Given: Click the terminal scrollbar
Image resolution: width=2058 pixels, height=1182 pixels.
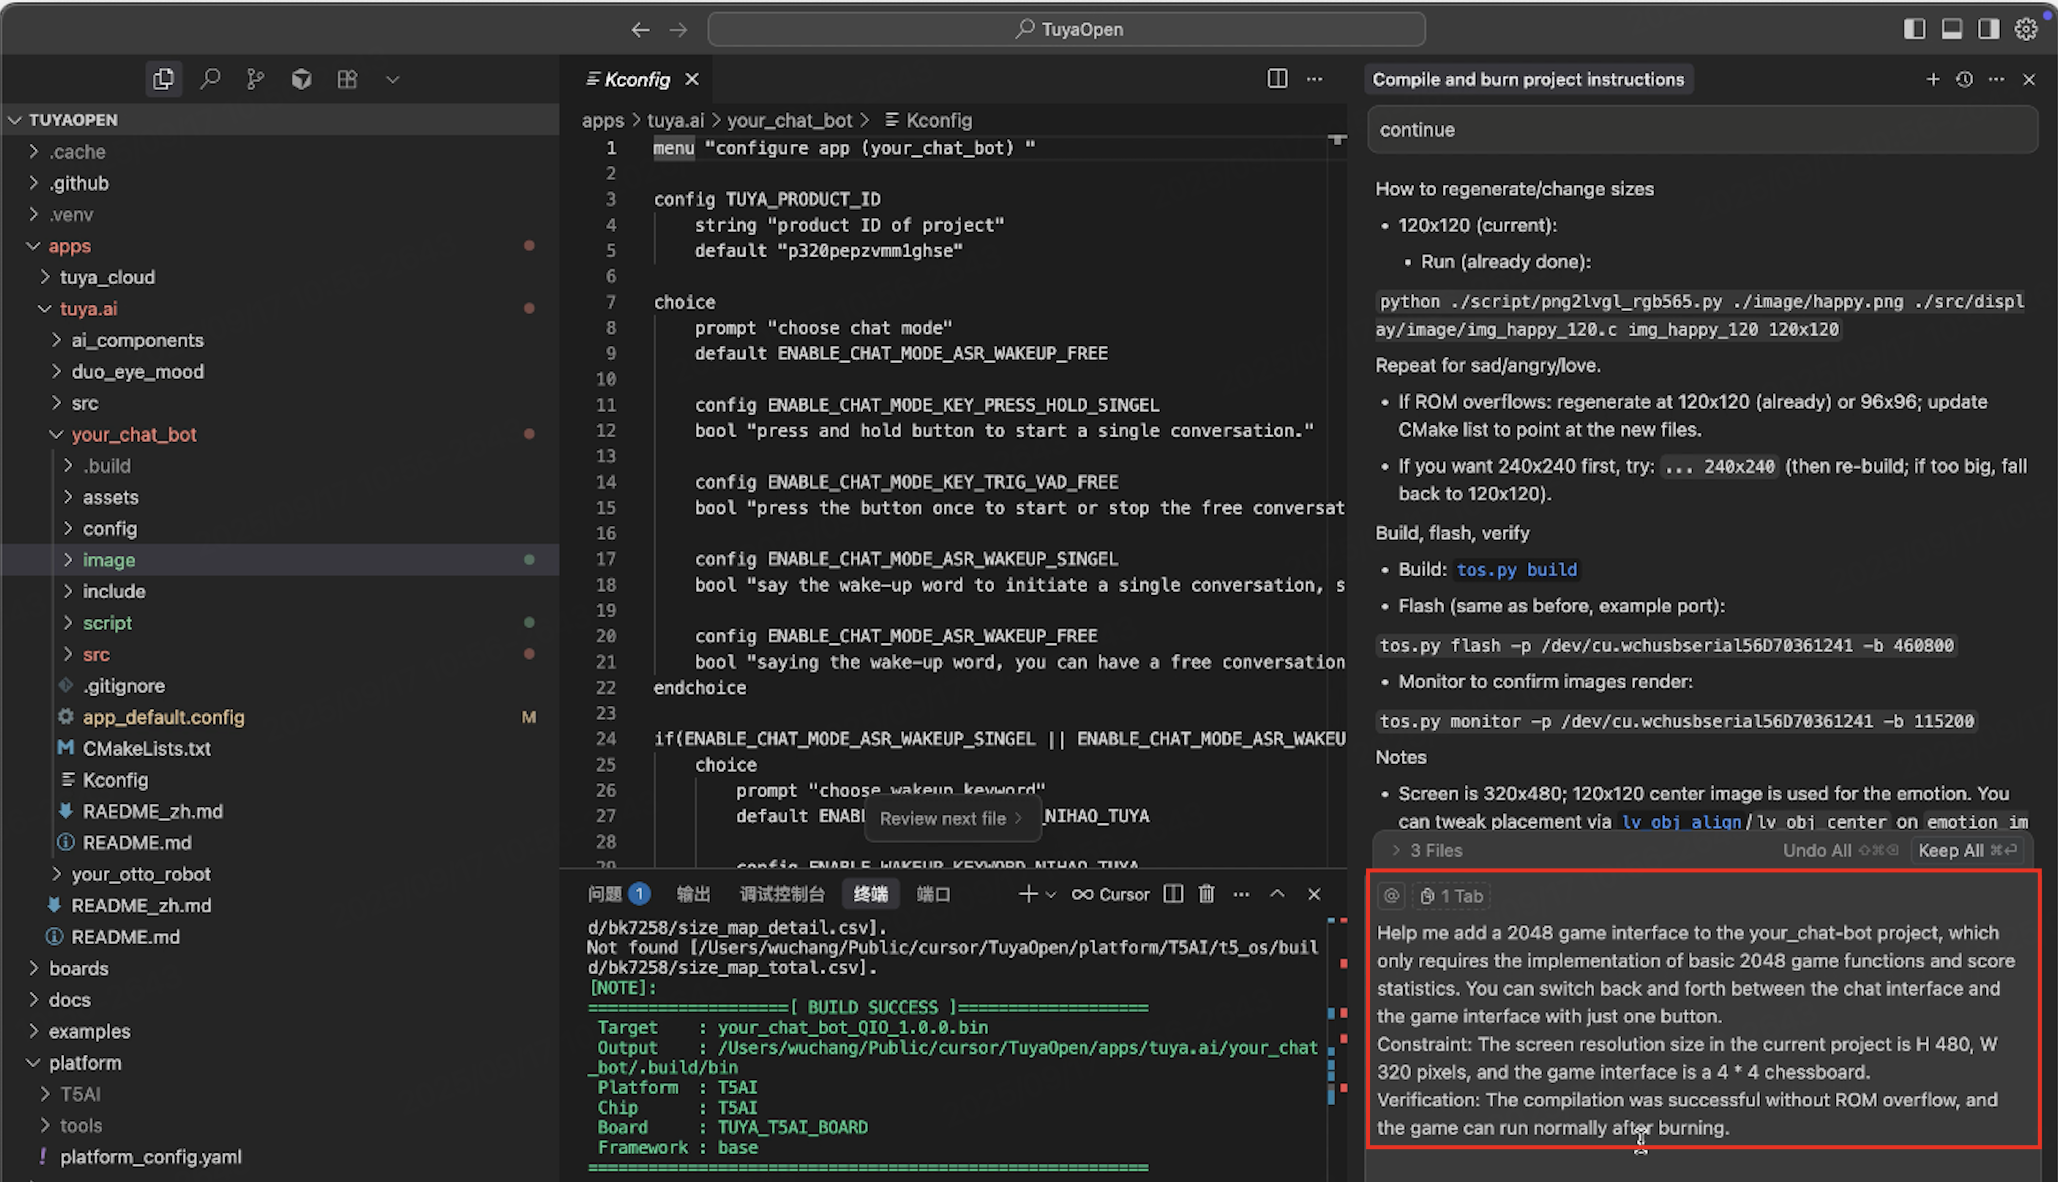Looking at the screenshot, I should coord(1338,1040).
